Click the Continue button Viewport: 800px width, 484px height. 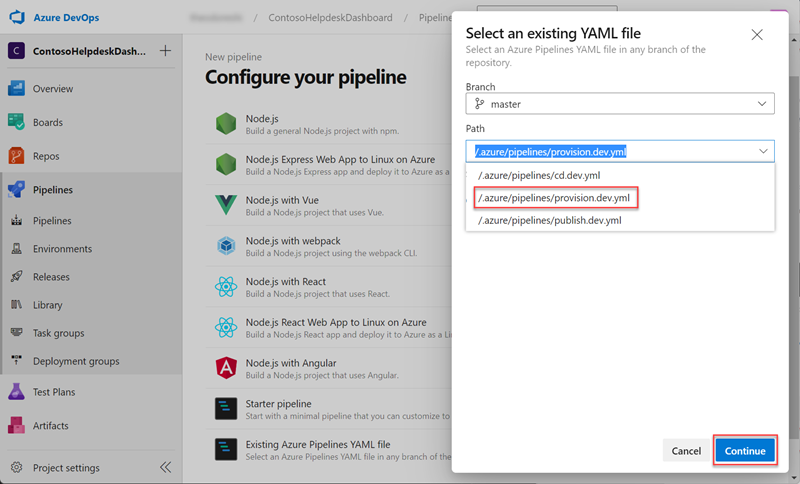click(745, 450)
